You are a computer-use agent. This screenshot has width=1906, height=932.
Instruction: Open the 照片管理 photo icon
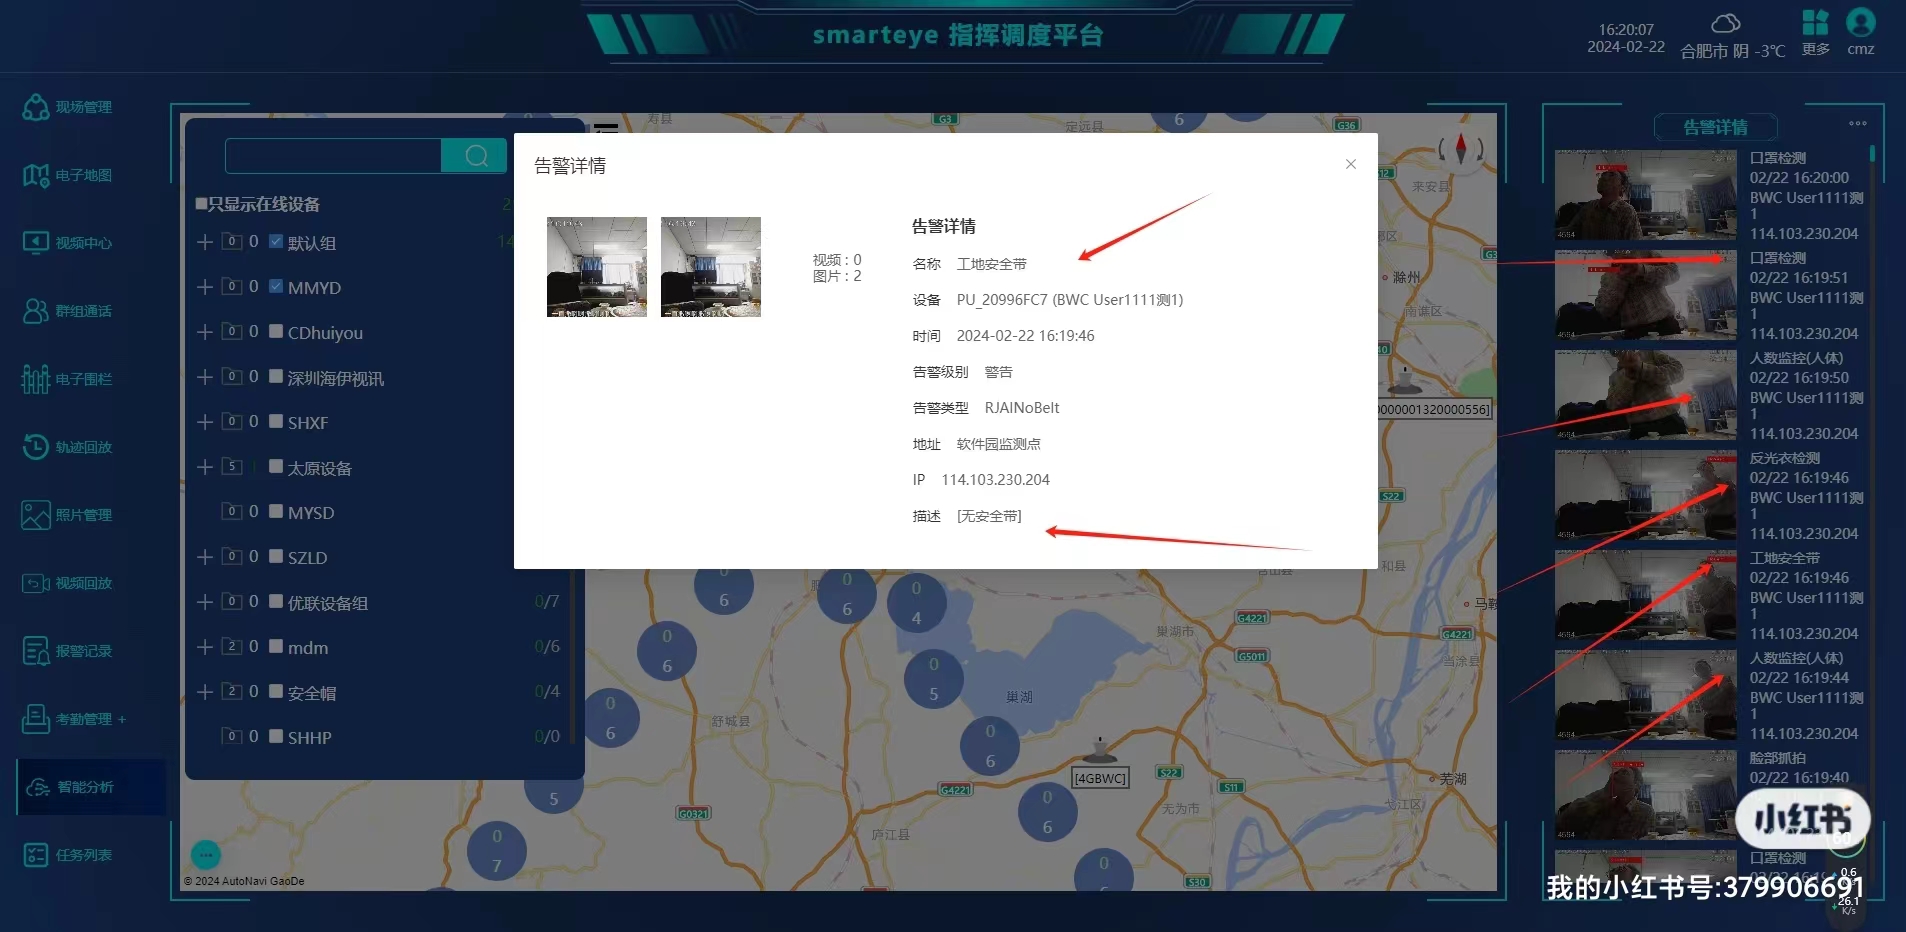(36, 515)
